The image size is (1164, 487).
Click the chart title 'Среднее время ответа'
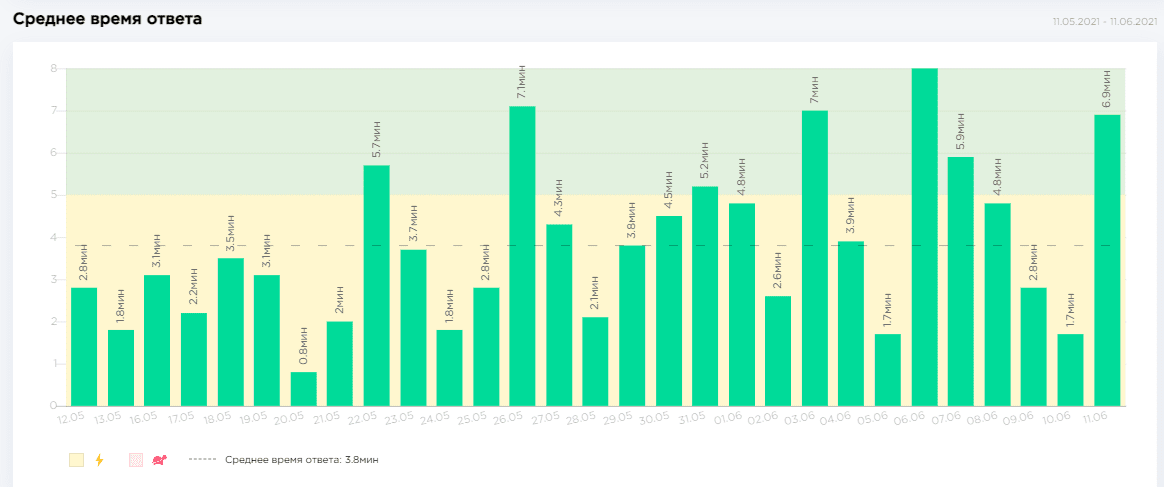[107, 20]
